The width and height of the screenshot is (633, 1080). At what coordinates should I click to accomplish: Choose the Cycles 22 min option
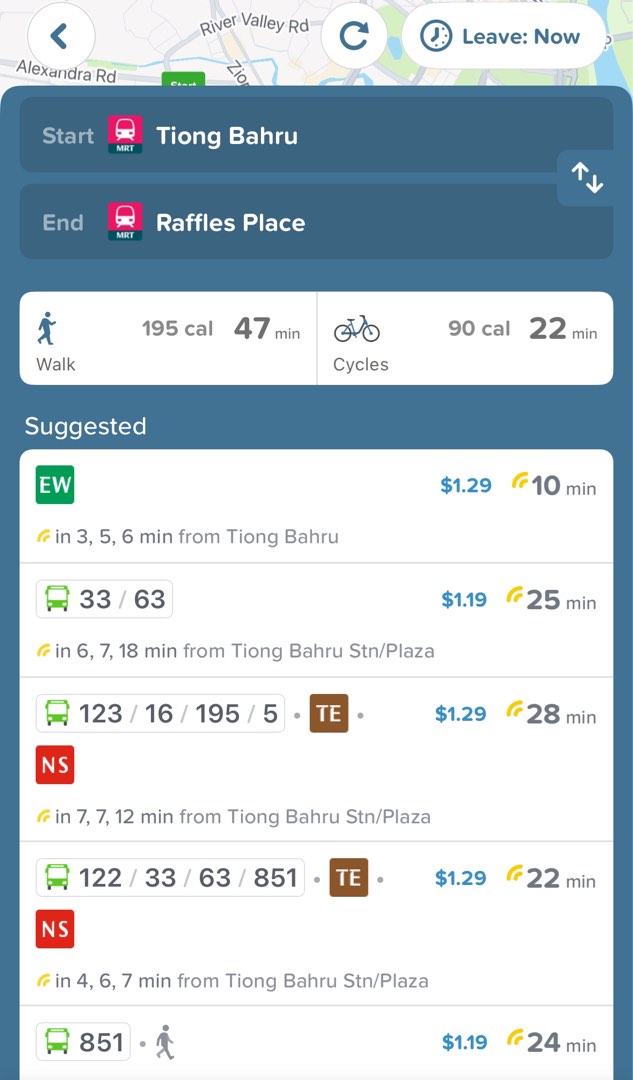click(x=465, y=338)
